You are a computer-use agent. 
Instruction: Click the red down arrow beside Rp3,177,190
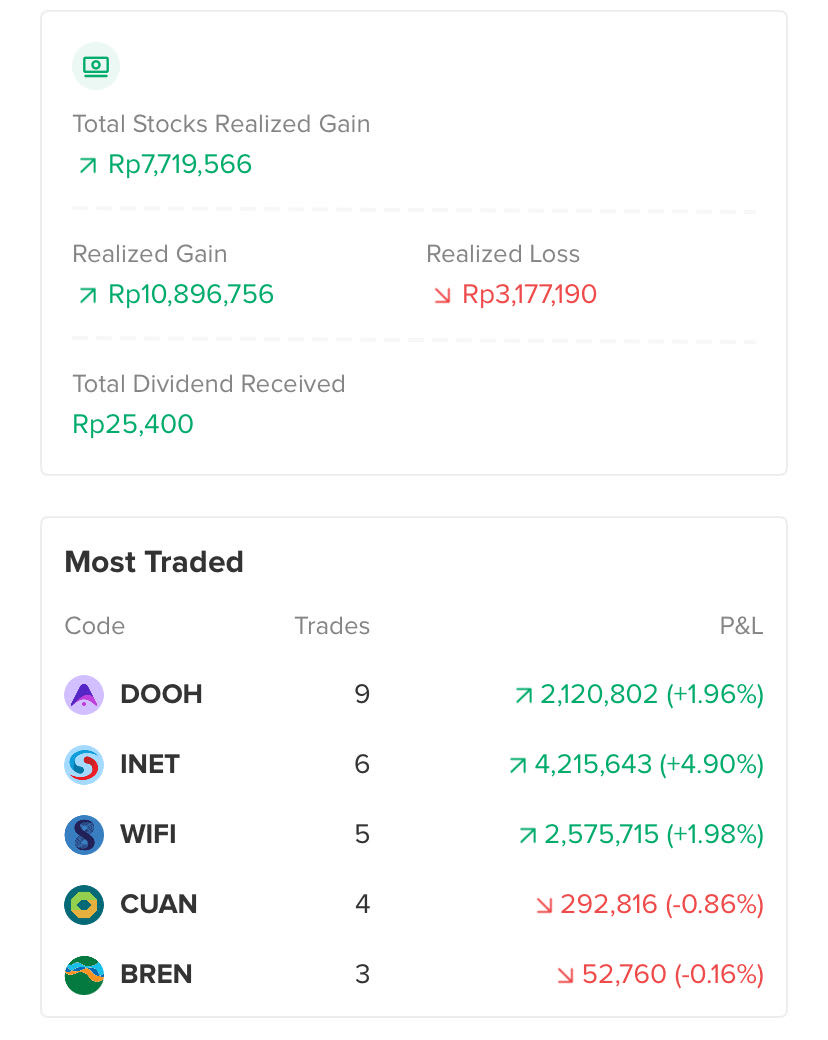(442, 295)
